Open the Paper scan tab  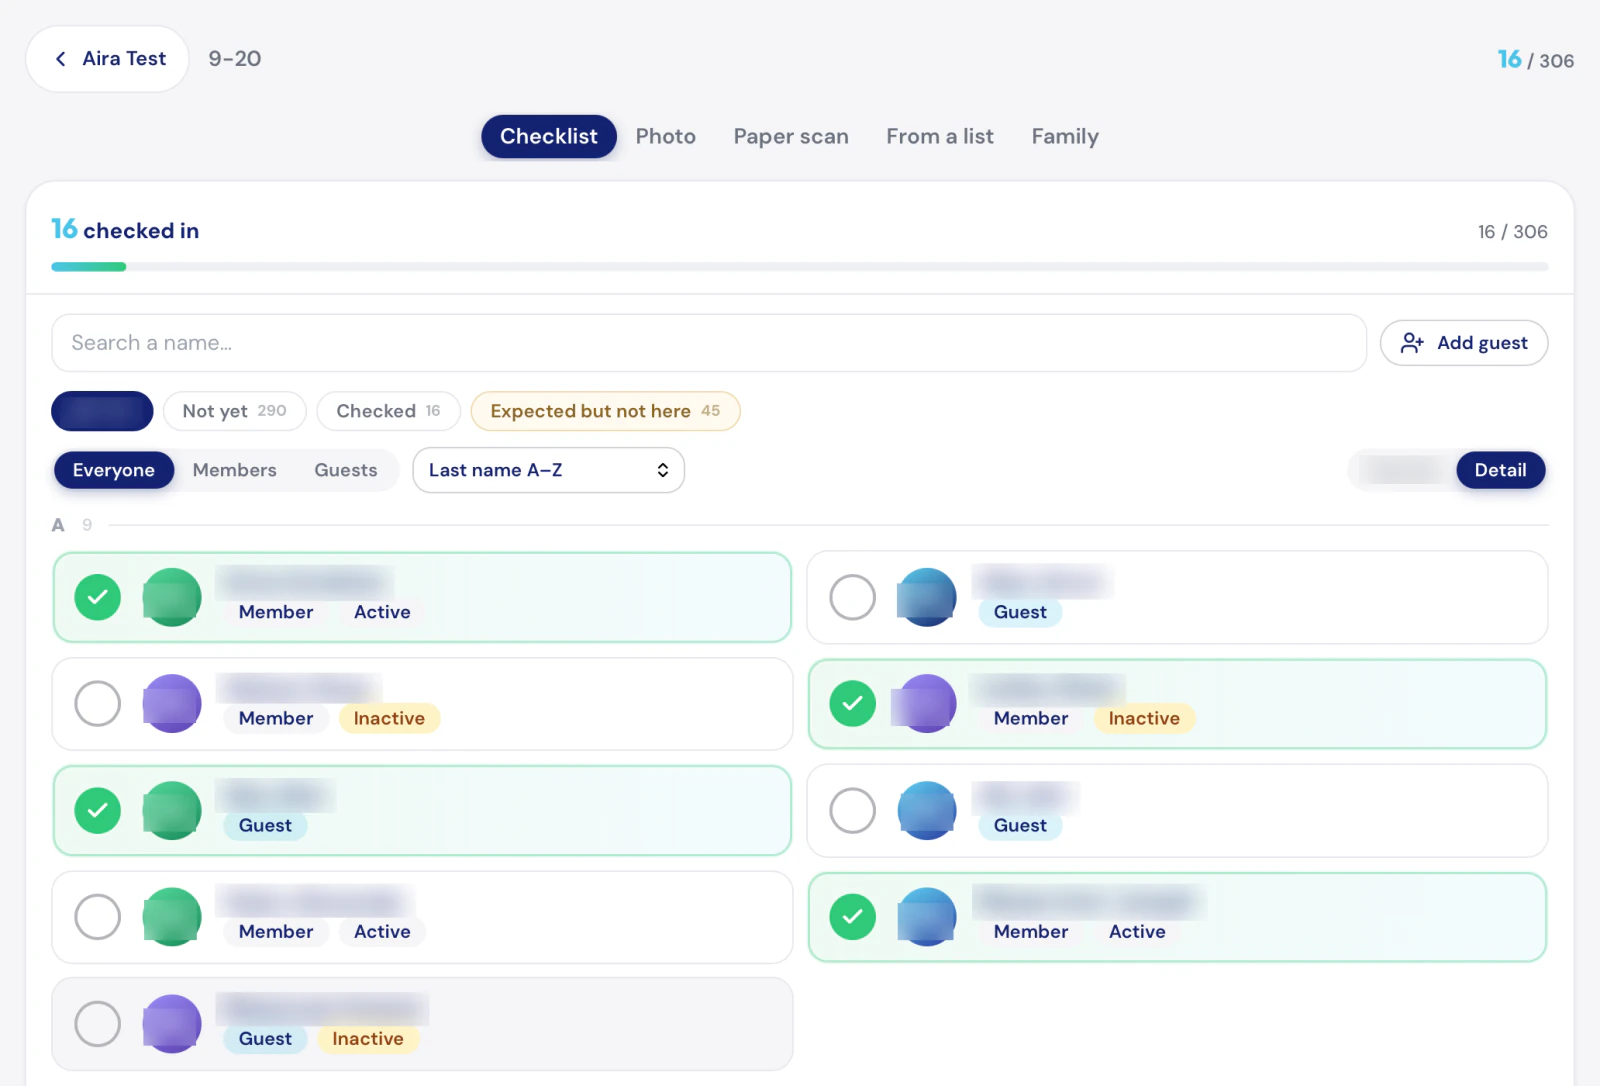point(791,137)
